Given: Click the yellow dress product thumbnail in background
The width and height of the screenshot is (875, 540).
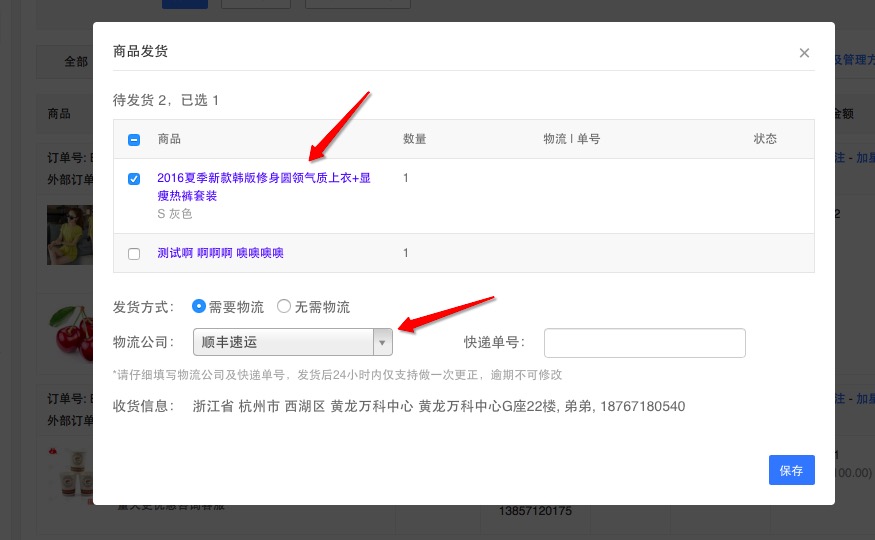Looking at the screenshot, I should click(70, 235).
